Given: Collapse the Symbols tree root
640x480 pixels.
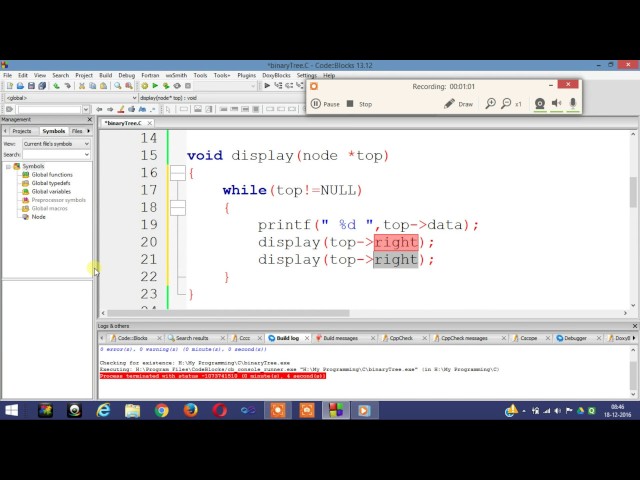Looking at the screenshot, I should 8,167.
